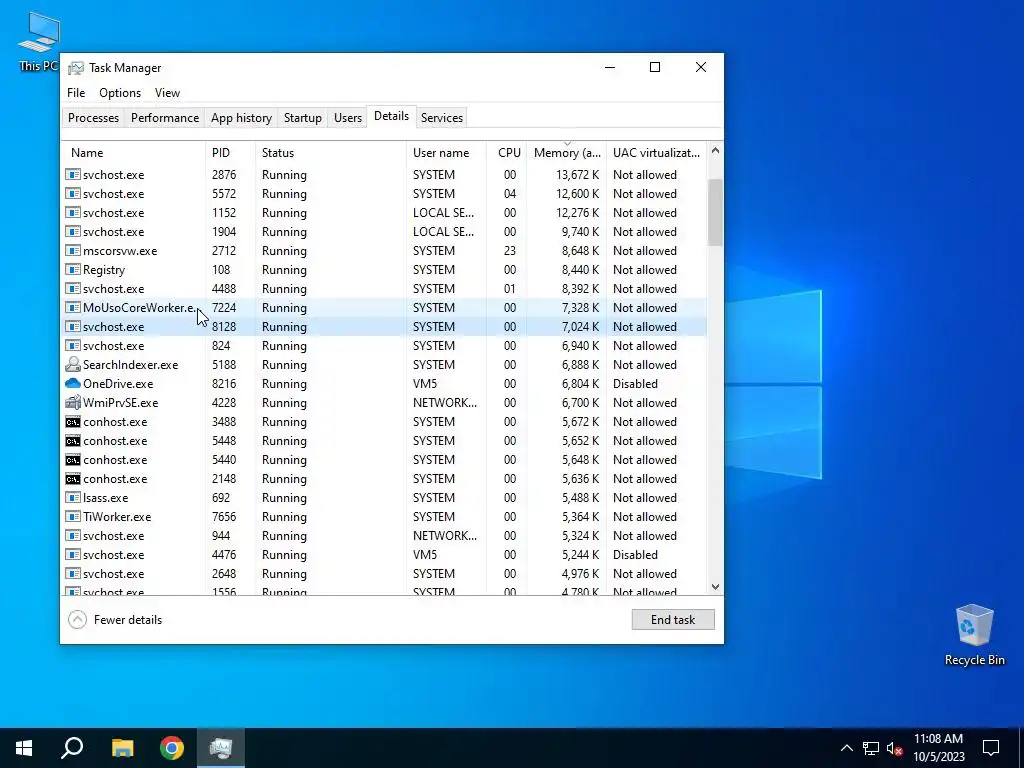1024x768 pixels.
Task: Click the OneDrive.exe cloud icon
Action: [72, 383]
